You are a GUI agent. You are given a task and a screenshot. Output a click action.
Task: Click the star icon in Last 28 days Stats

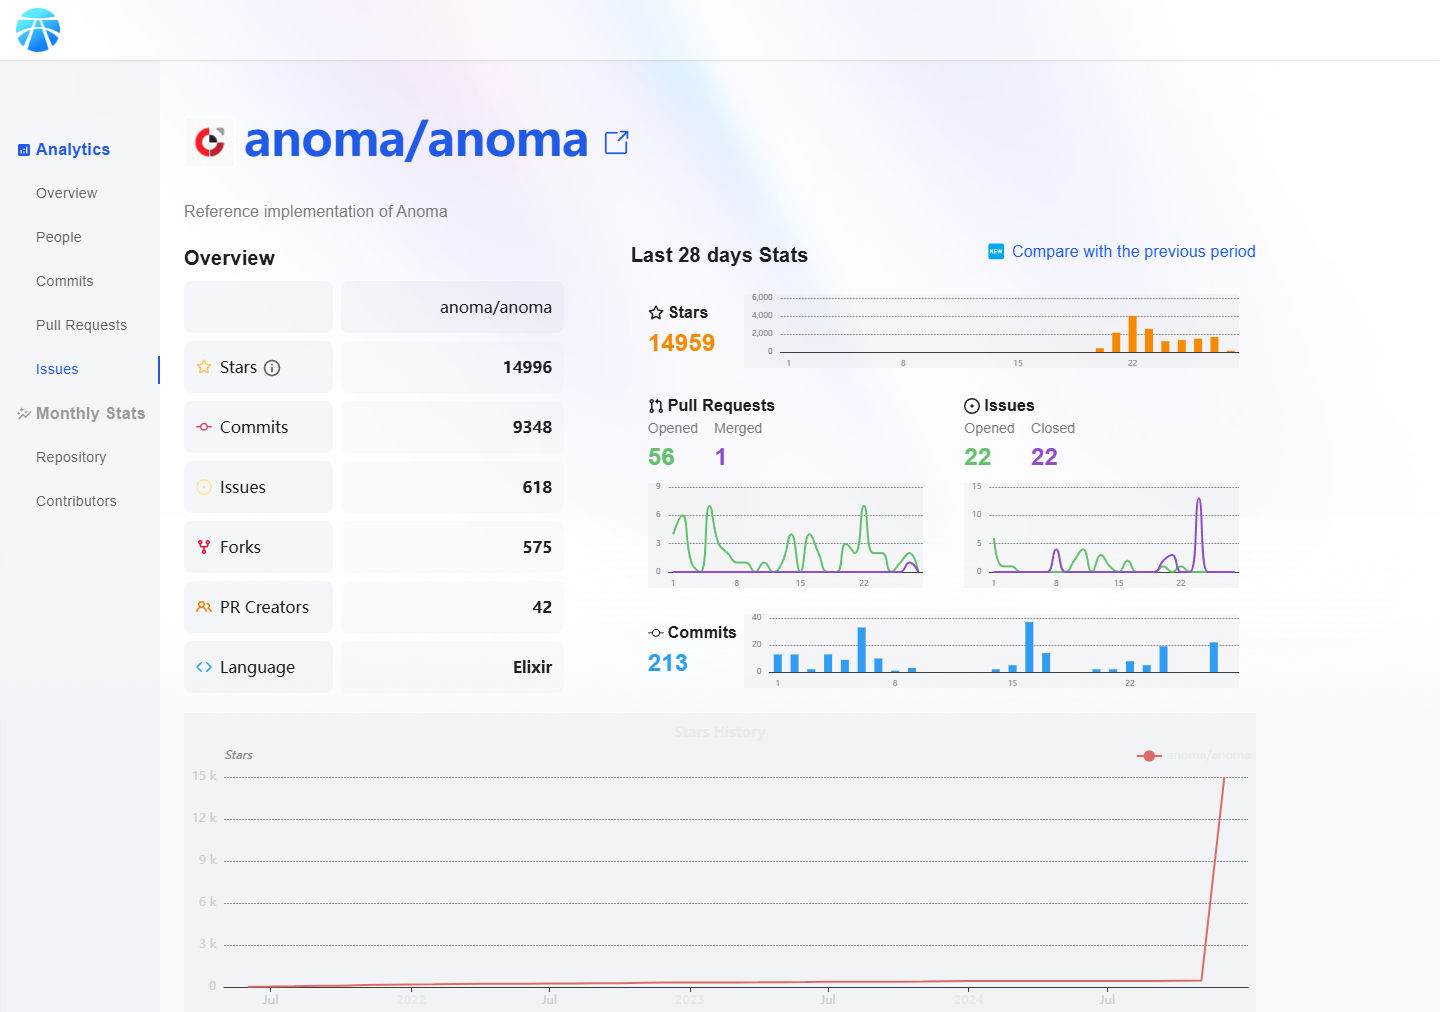(x=656, y=313)
